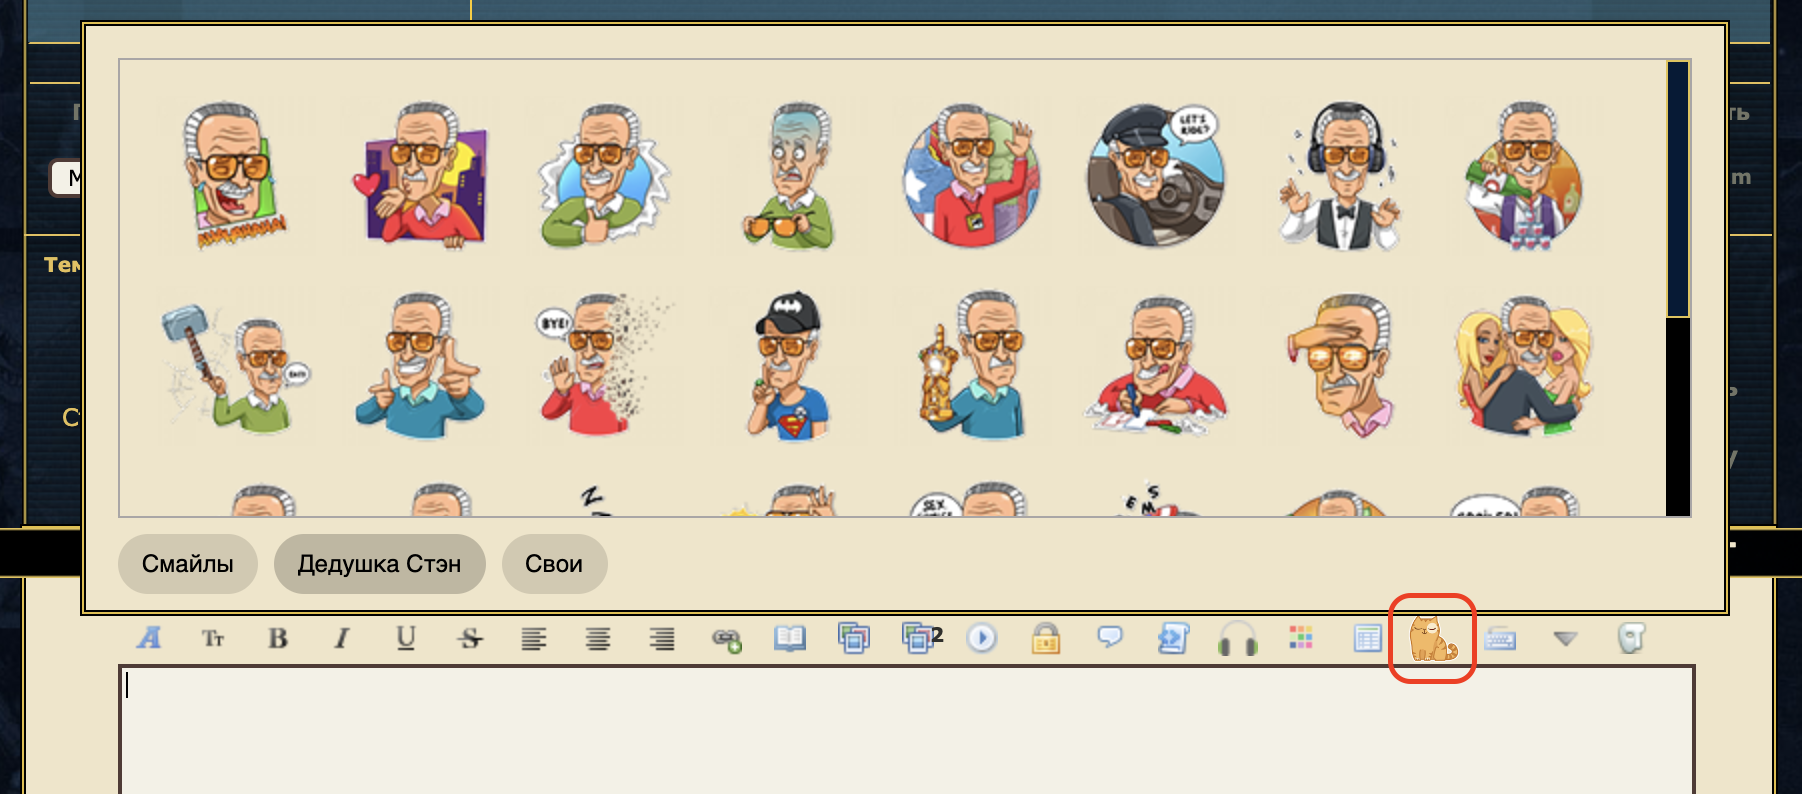Align text to the left
This screenshot has height=794, width=1802.
[x=534, y=638]
